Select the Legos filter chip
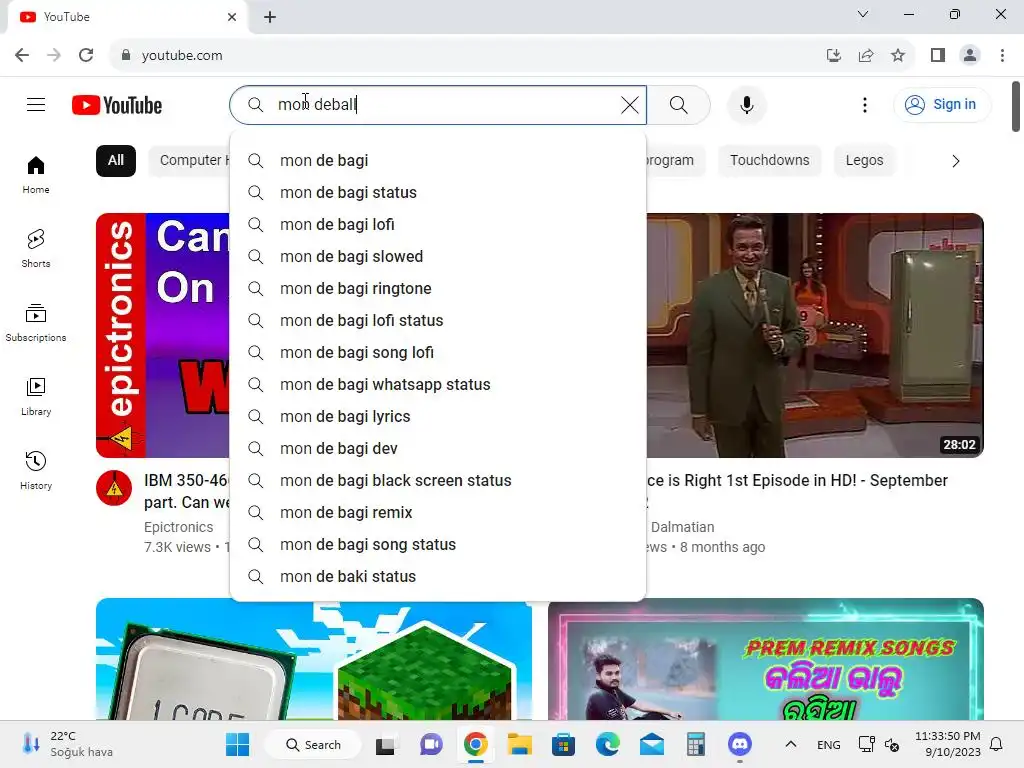The height and width of the screenshot is (768, 1024). (864, 161)
